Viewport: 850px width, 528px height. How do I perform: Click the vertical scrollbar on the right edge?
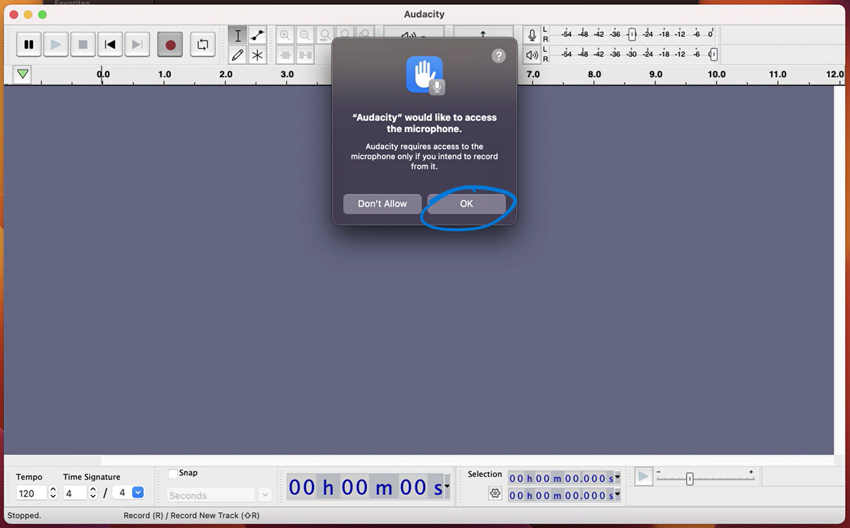pos(839,270)
